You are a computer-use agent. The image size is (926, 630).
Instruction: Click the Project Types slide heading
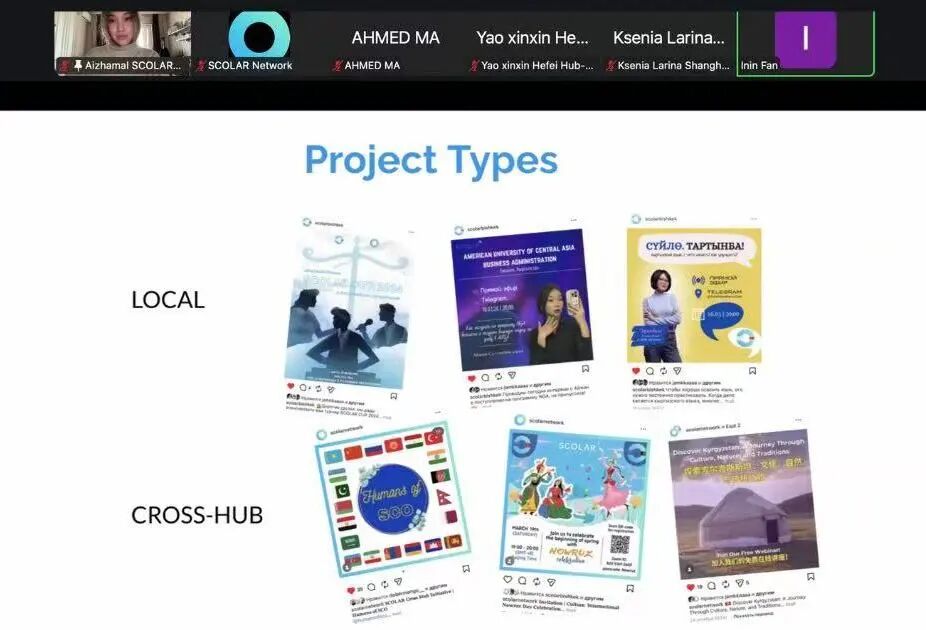point(431,160)
